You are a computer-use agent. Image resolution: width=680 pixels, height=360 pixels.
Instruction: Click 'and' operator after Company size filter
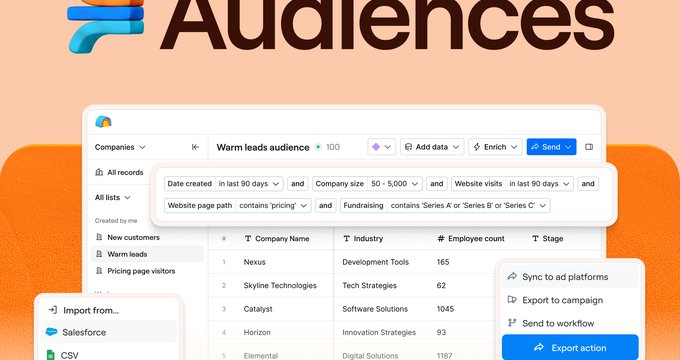click(437, 183)
